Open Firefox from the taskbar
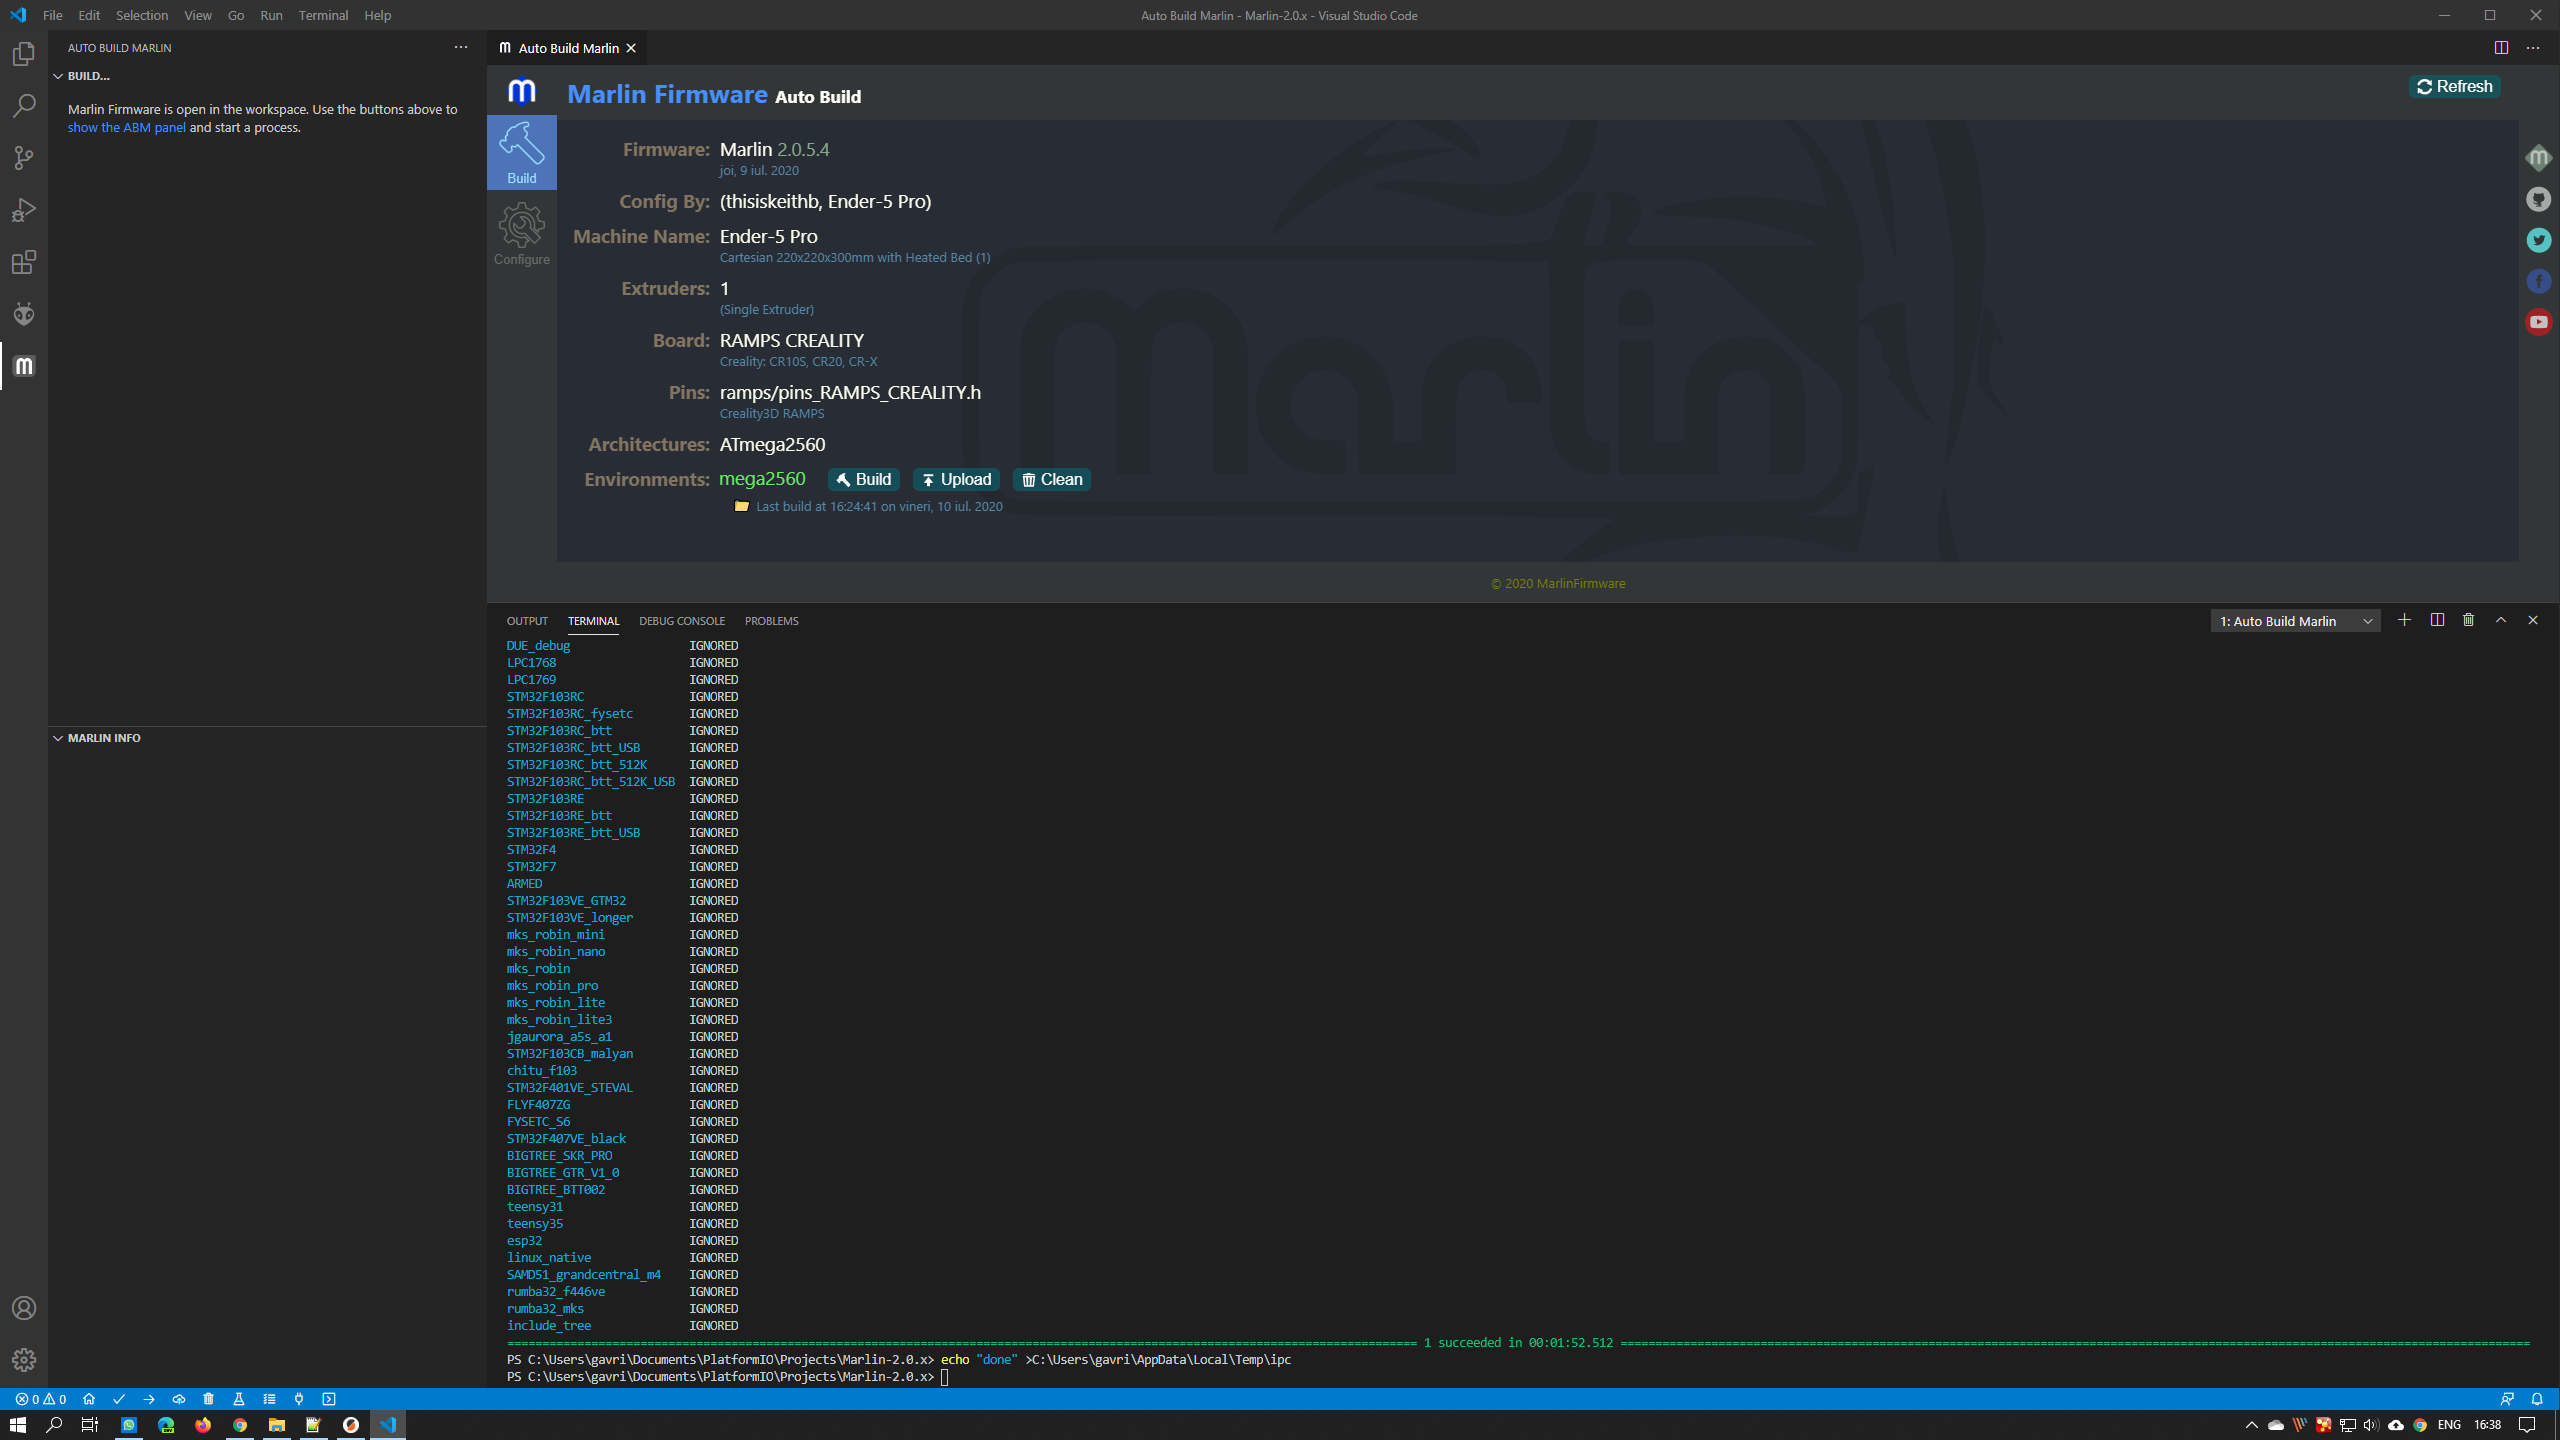The height and width of the screenshot is (1440, 2560). coord(203,1425)
